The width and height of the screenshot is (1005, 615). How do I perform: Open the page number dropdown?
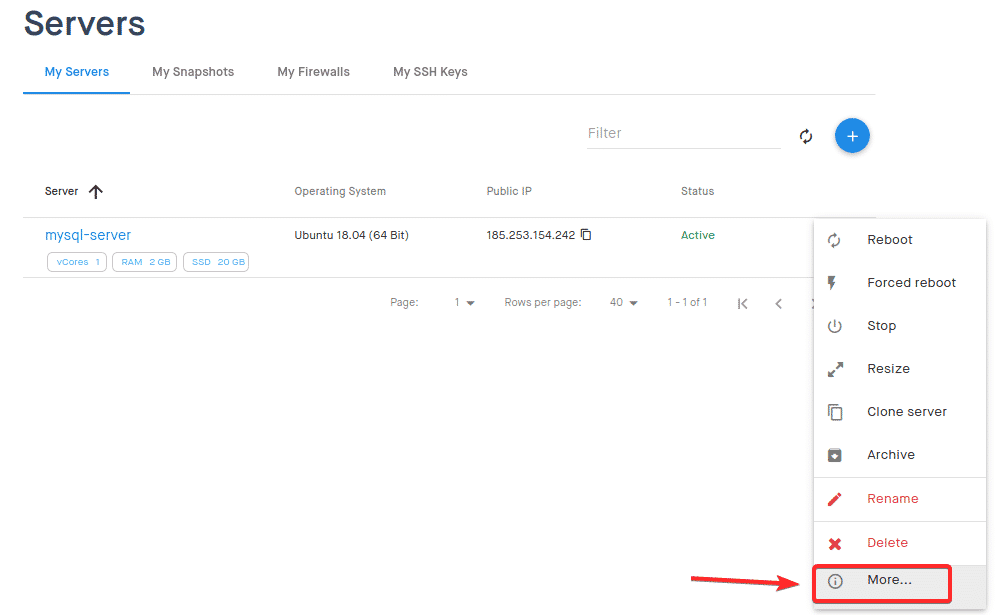[x=464, y=303]
